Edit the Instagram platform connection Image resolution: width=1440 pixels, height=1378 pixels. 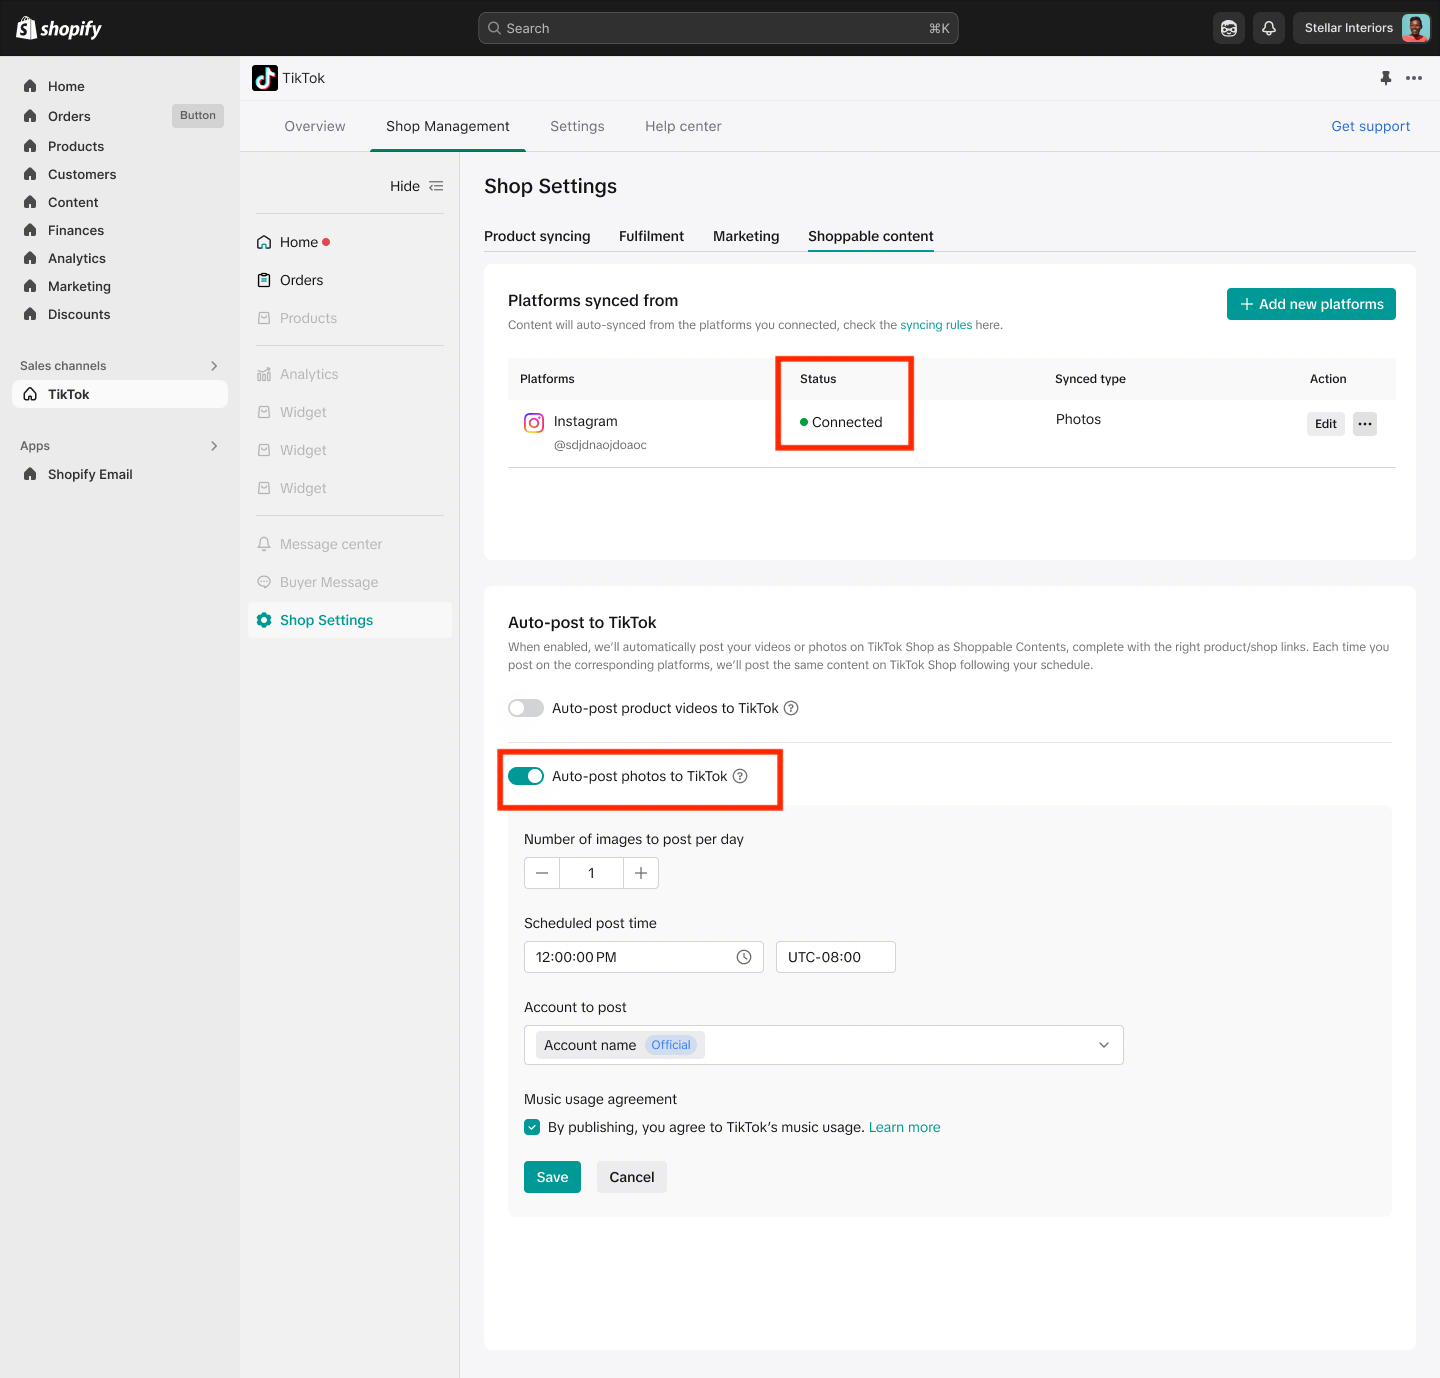(1326, 424)
